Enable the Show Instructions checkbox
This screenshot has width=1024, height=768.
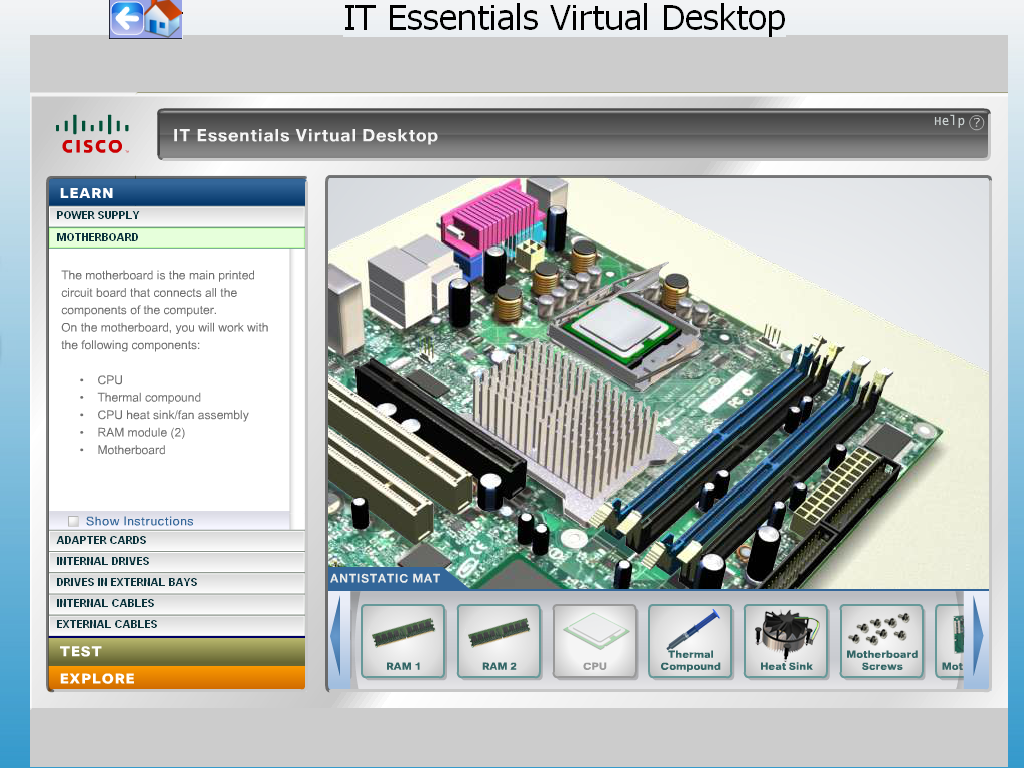(x=73, y=521)
